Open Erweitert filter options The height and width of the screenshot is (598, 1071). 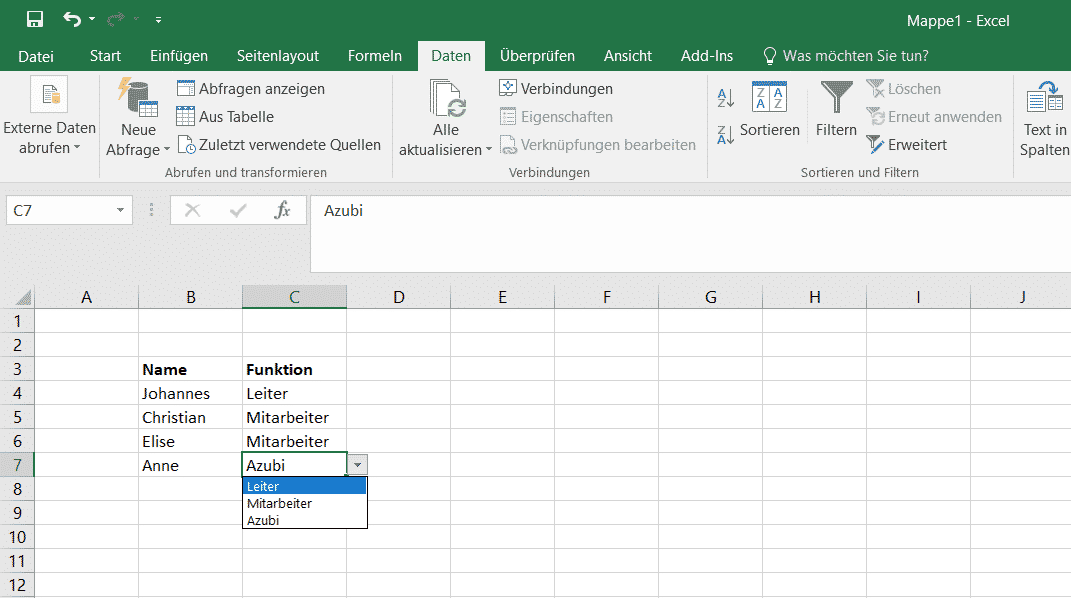point(906,145)
